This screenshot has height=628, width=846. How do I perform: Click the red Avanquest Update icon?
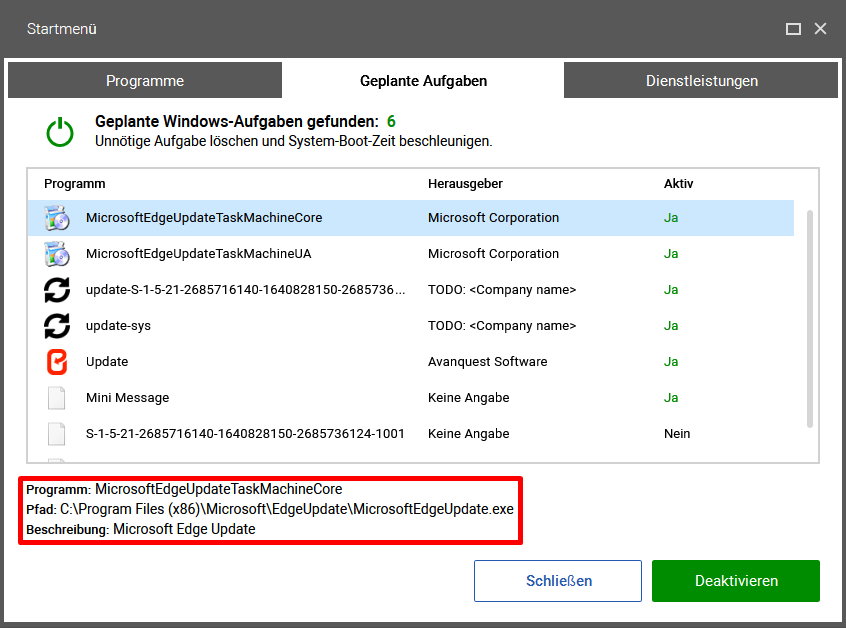pyautogui.click(x=57, y=362)
